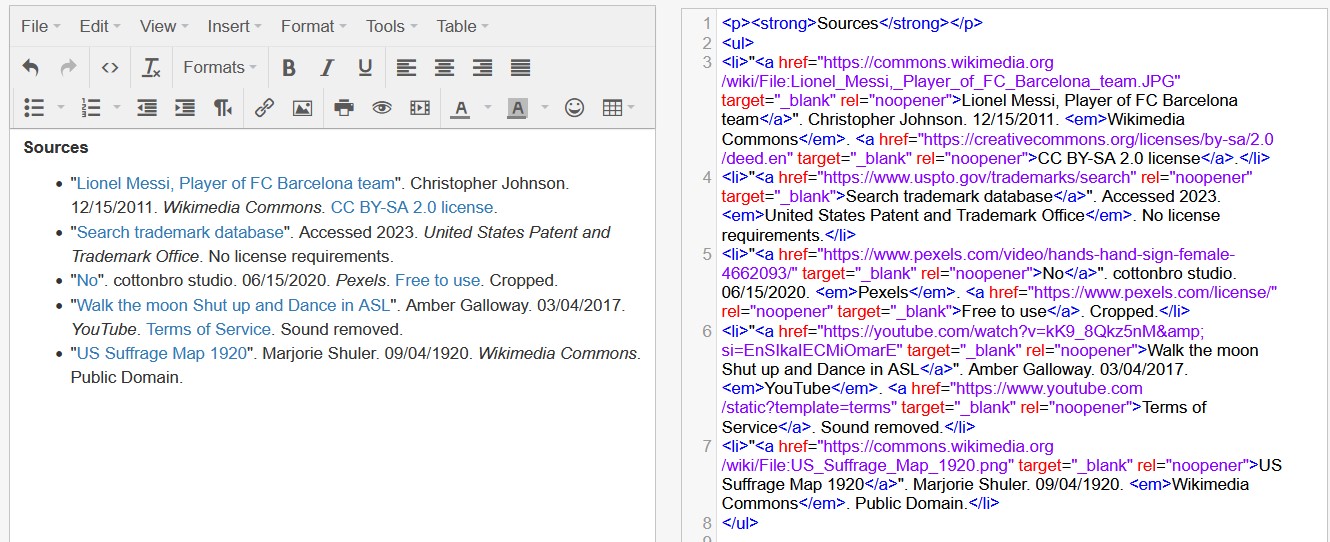Open the Insert menu
The height and width of the screenshot is (542, 1330).
point(234,26)
